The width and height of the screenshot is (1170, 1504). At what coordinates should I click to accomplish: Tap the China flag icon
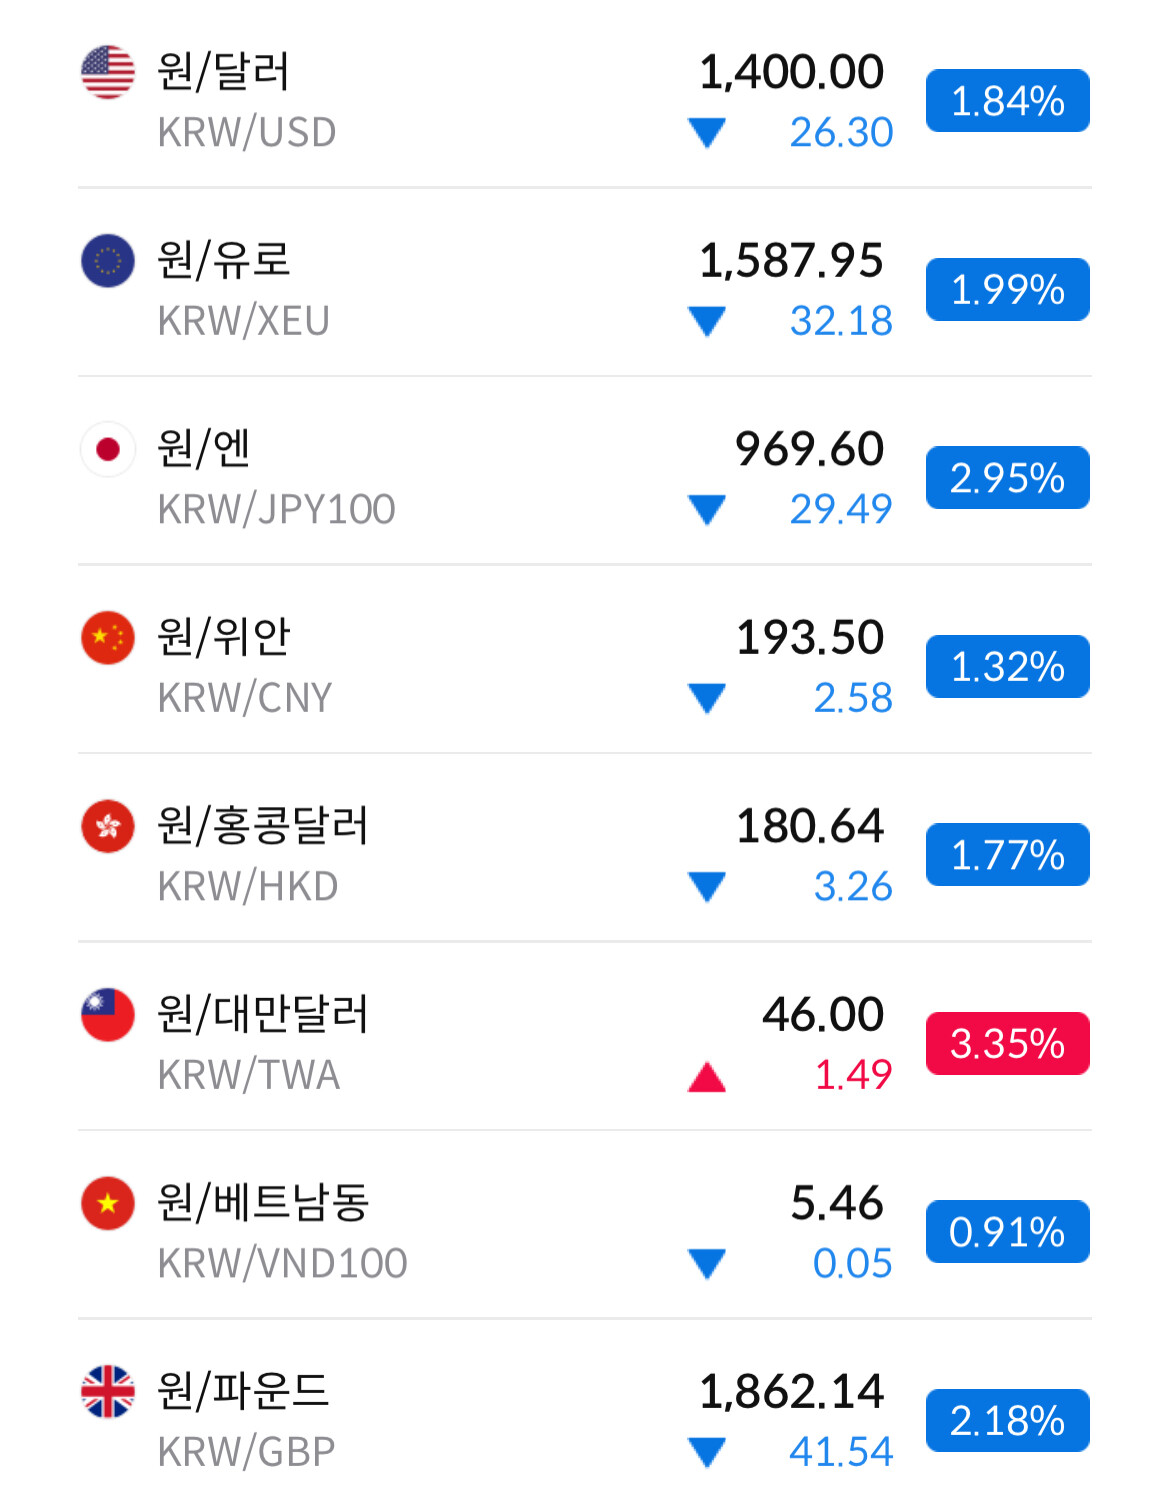(107, 637)
